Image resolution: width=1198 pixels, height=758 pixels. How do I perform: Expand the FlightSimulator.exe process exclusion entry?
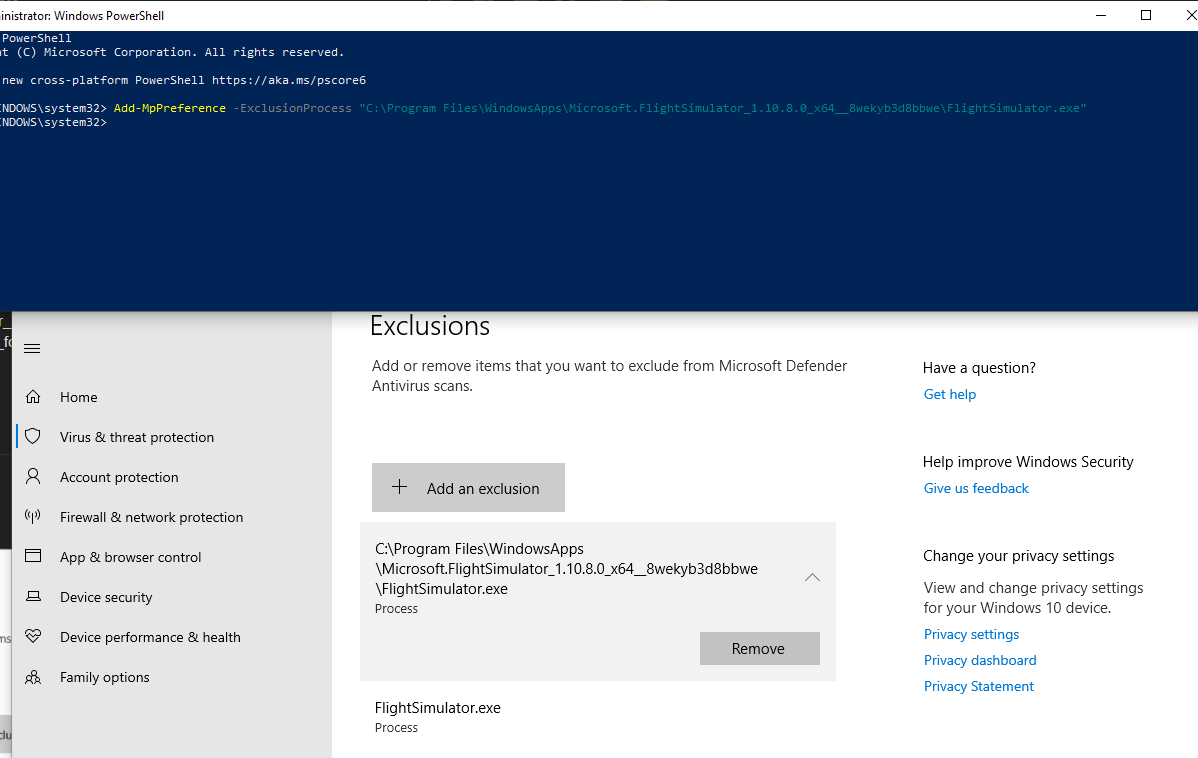click(597, 716)
